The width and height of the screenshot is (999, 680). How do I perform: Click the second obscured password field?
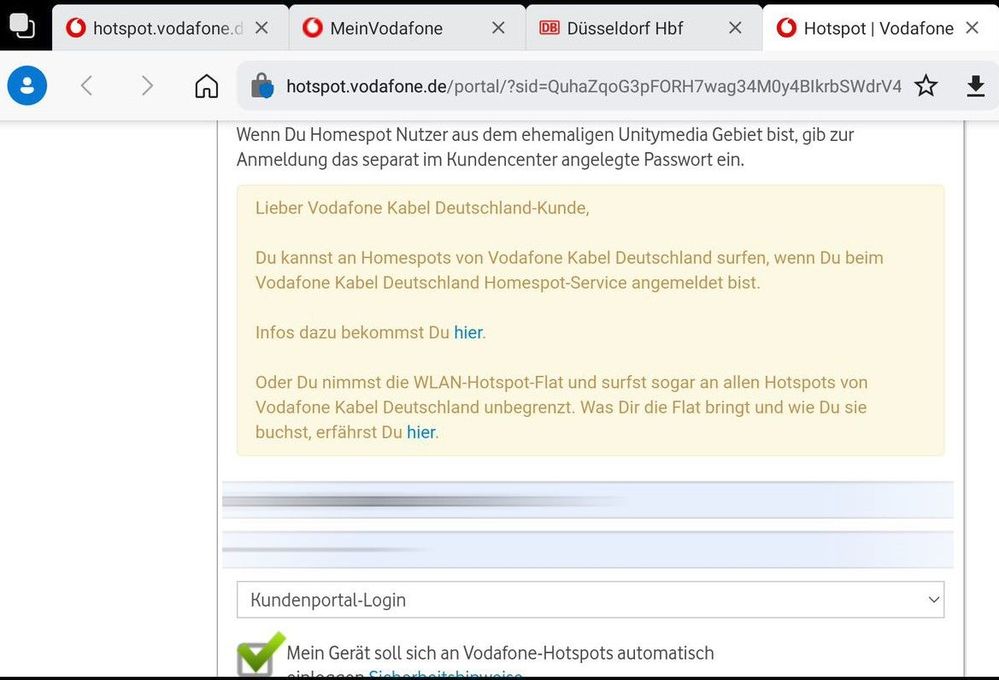[587, 549]
